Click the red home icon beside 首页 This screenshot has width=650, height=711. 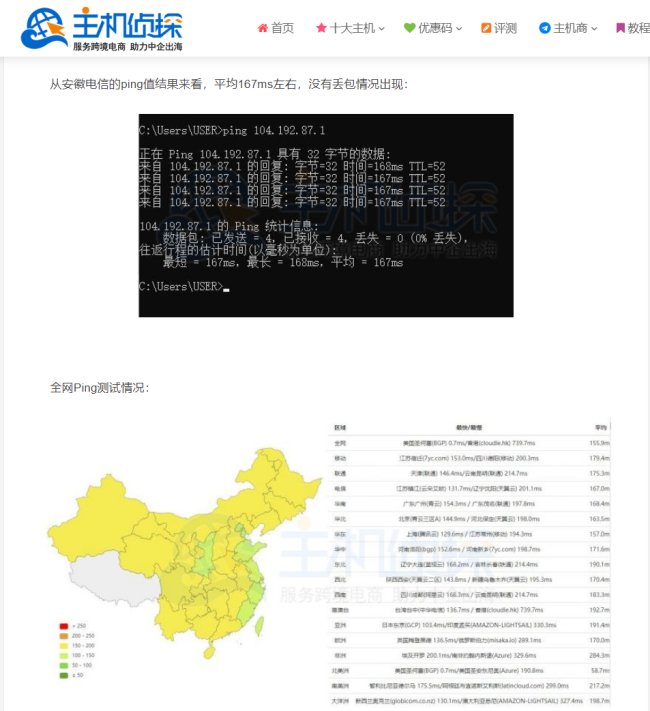[262, 28]
